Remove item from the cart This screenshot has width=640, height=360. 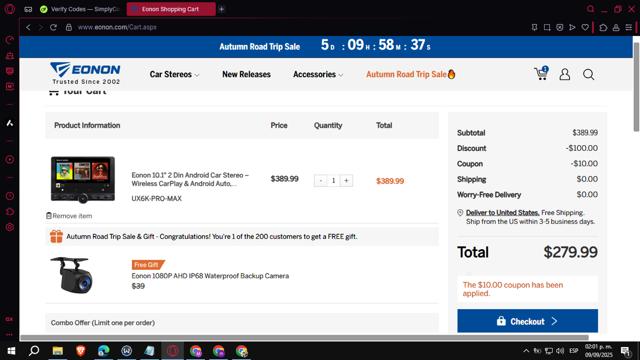[69, 216]
